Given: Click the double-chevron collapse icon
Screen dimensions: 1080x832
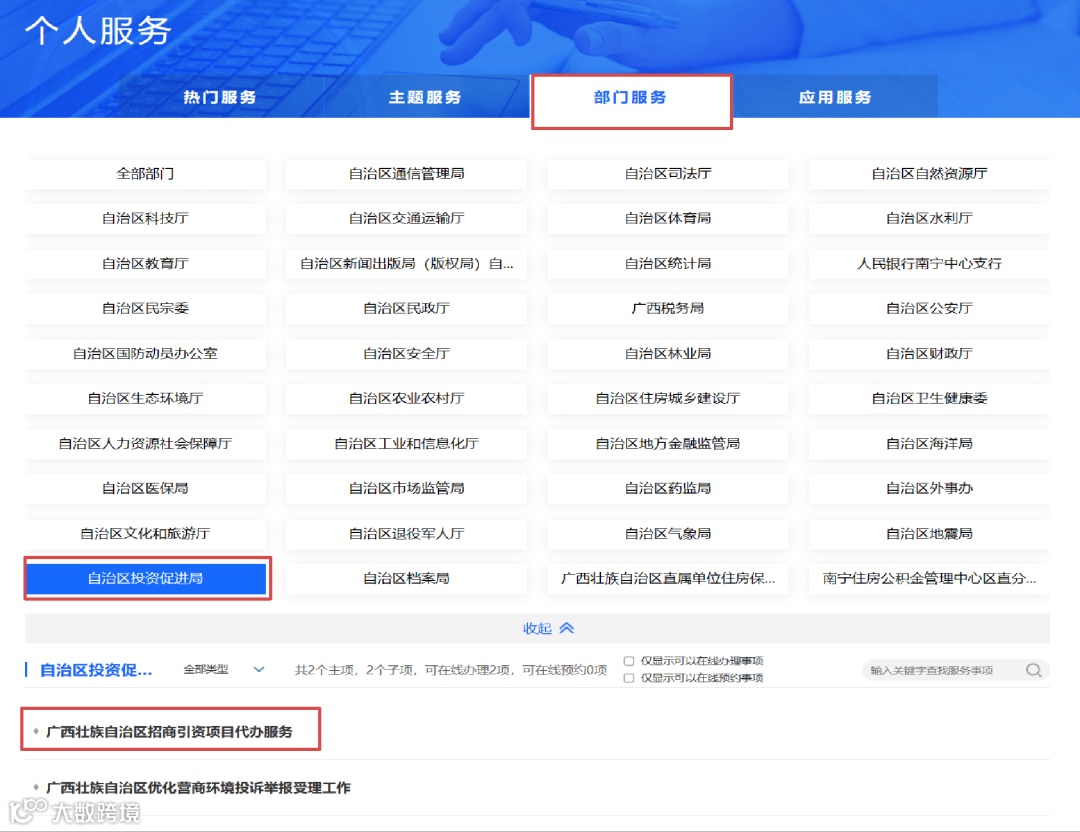Looking at the screenshot, I should coord(566,628).
